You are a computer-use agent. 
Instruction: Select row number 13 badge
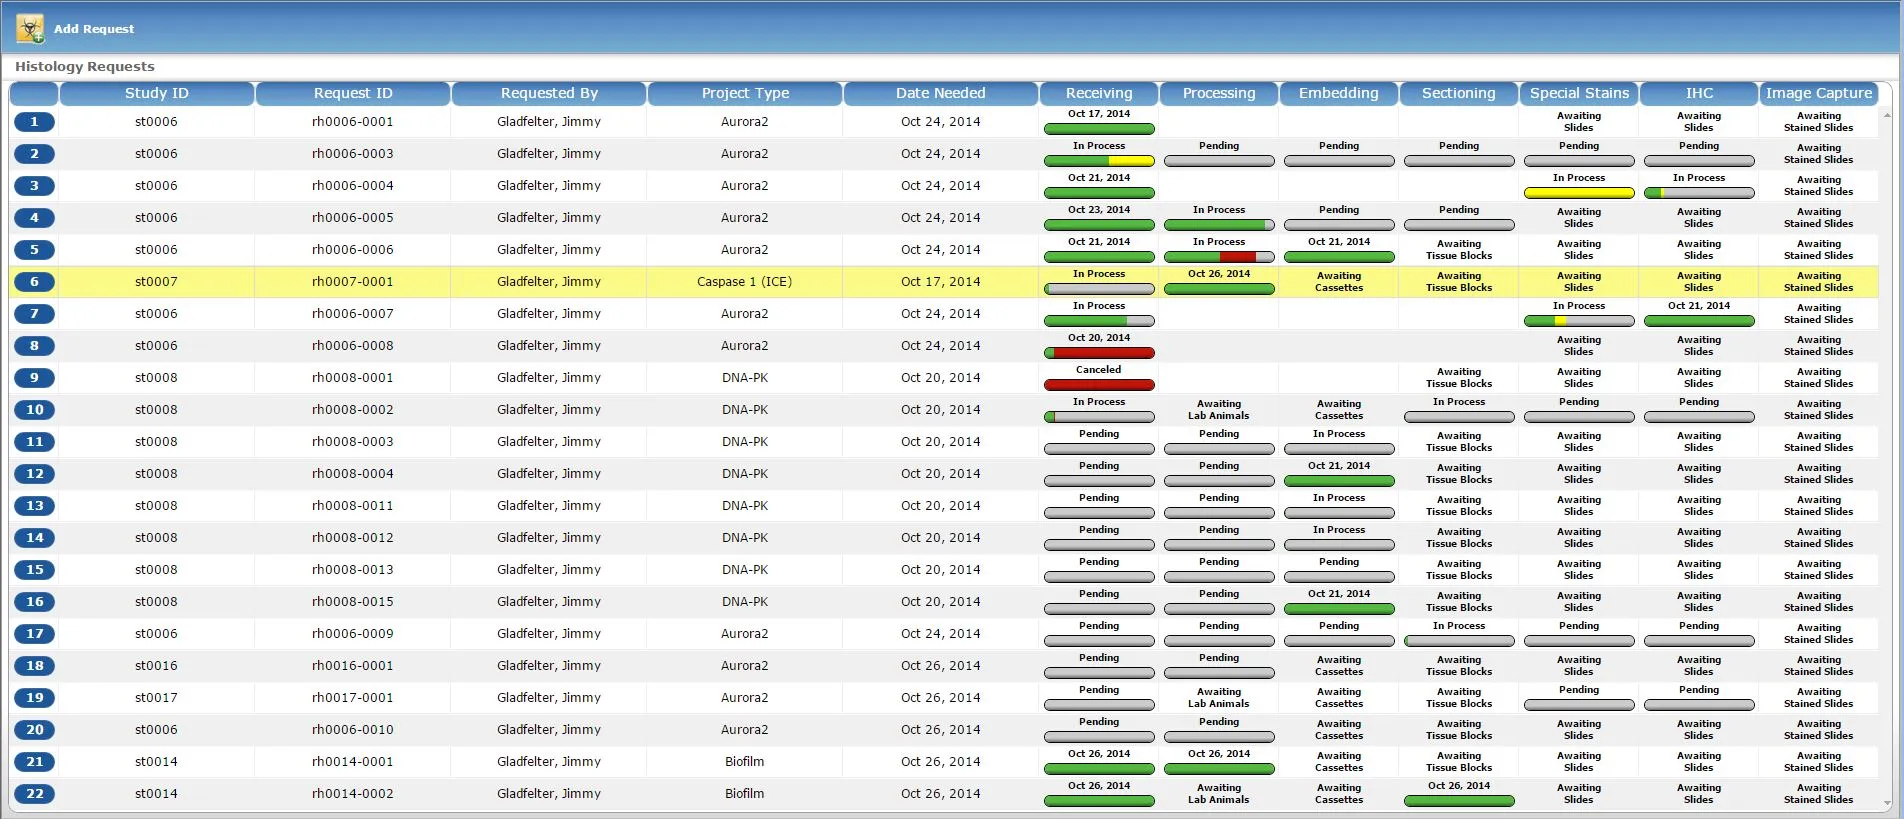tap(34, 506)
